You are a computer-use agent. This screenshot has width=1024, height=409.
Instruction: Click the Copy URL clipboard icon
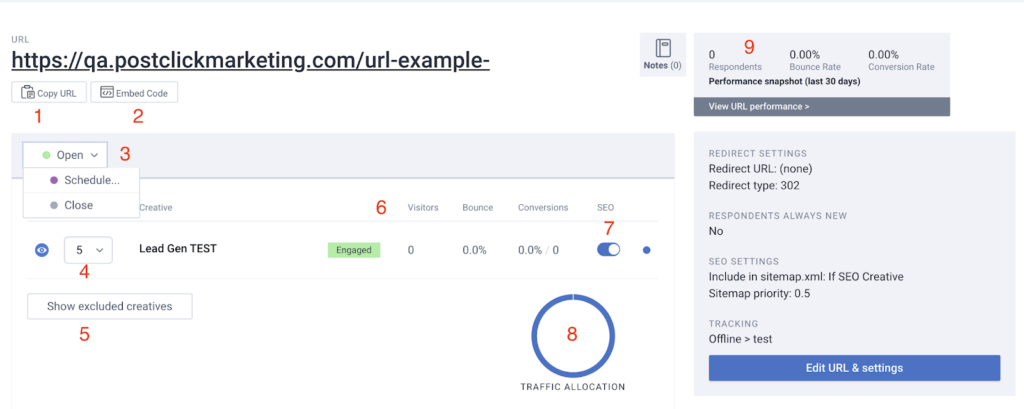tap(27, 93)
